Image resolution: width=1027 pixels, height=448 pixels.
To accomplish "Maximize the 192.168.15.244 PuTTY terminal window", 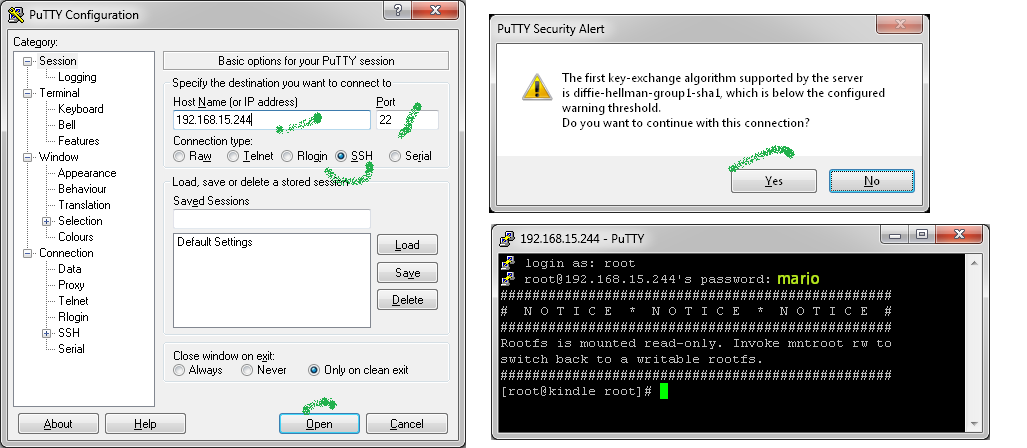I will pos(922,234).
